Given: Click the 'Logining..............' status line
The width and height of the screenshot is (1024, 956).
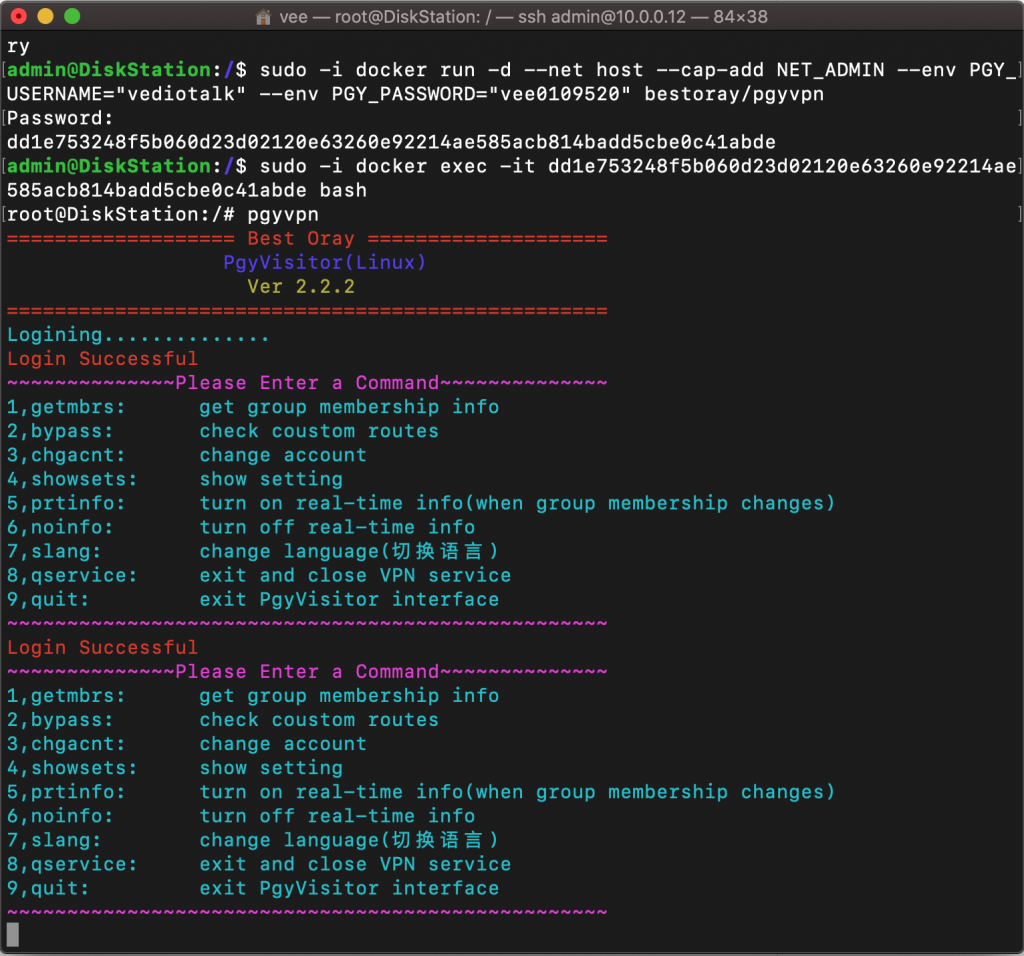Looking at the screenshot, I should 138,335.
